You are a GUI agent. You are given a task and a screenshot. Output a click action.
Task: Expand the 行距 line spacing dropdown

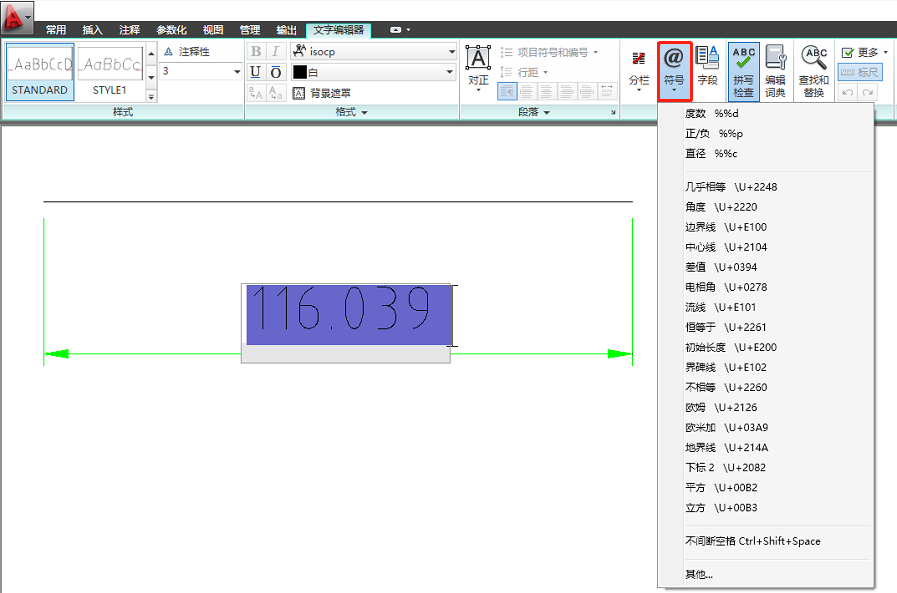click(524, 72)
